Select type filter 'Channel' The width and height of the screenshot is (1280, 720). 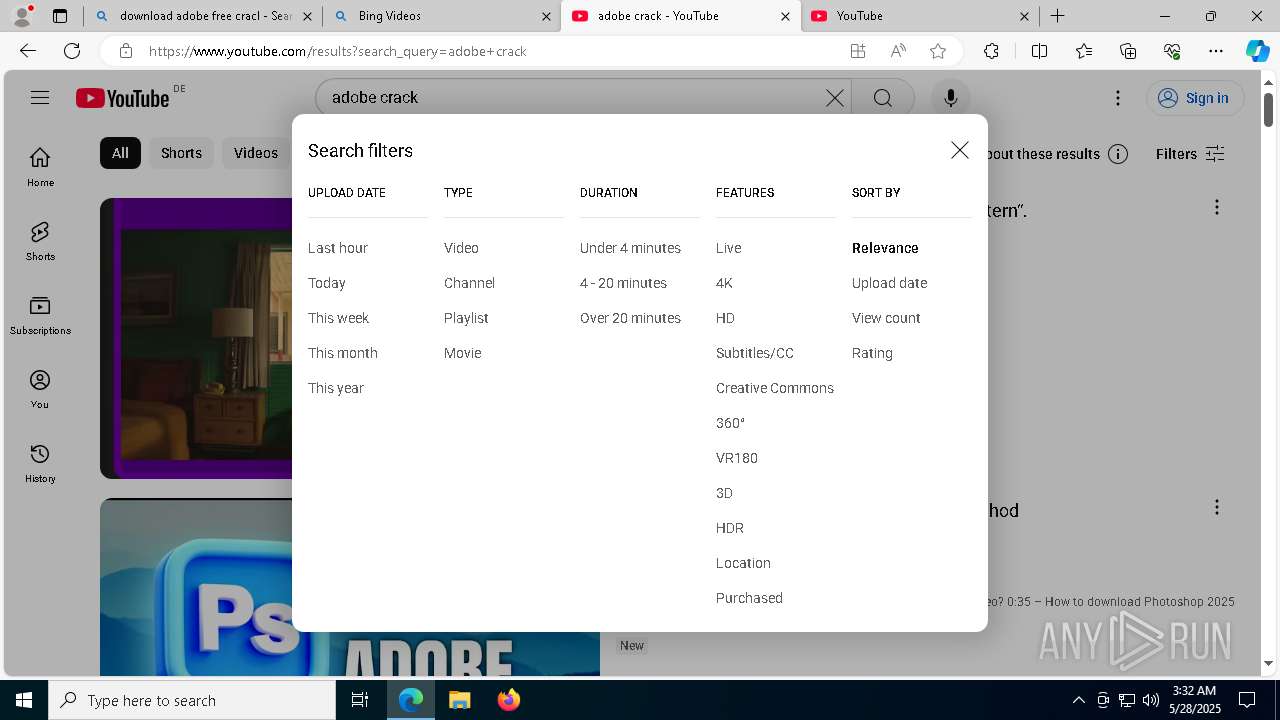tap(469, 283)
